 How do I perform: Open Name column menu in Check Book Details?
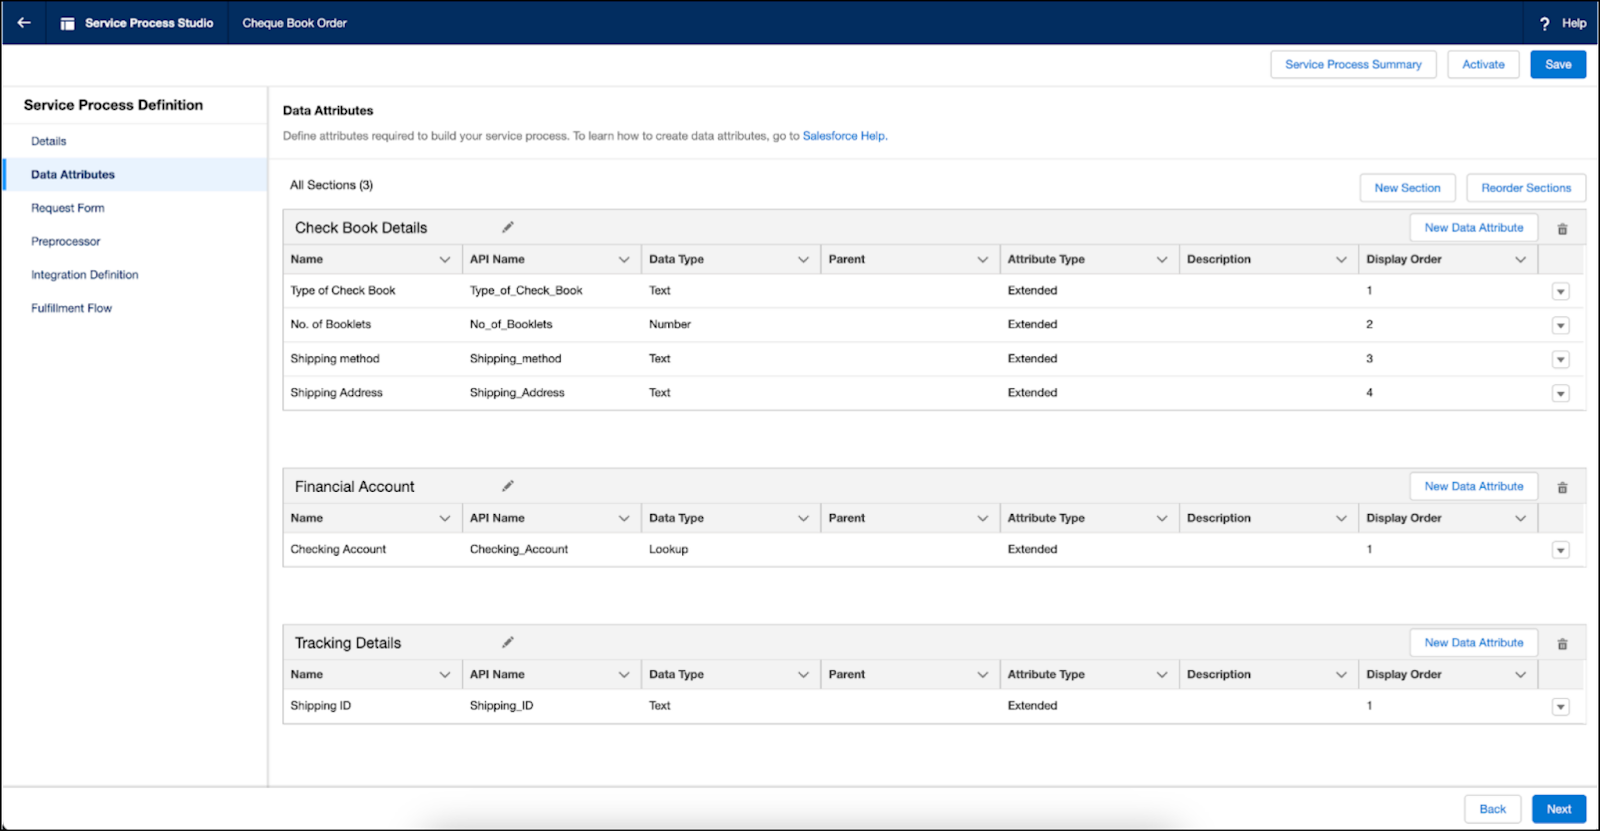[445, 260]
